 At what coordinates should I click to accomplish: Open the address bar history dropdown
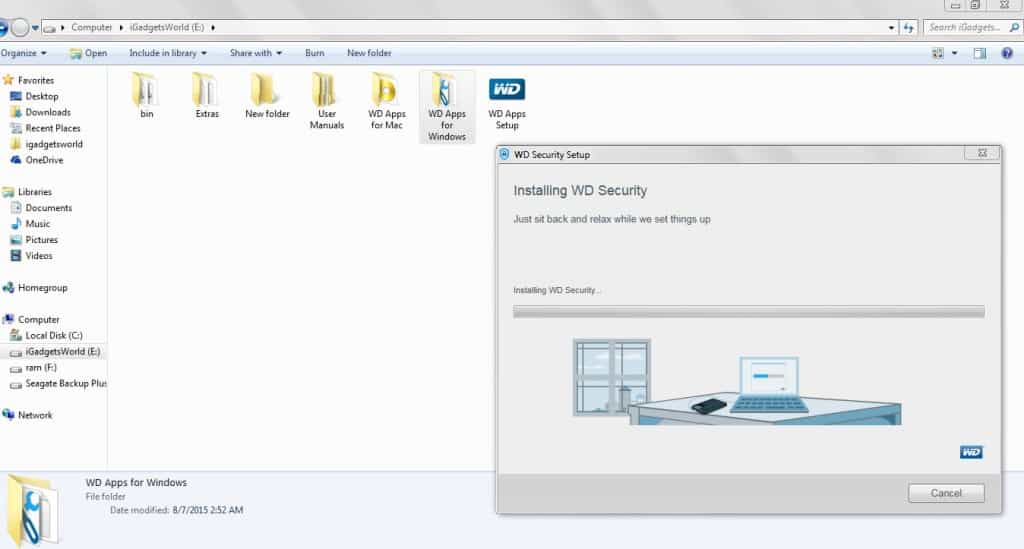[891, 27]
